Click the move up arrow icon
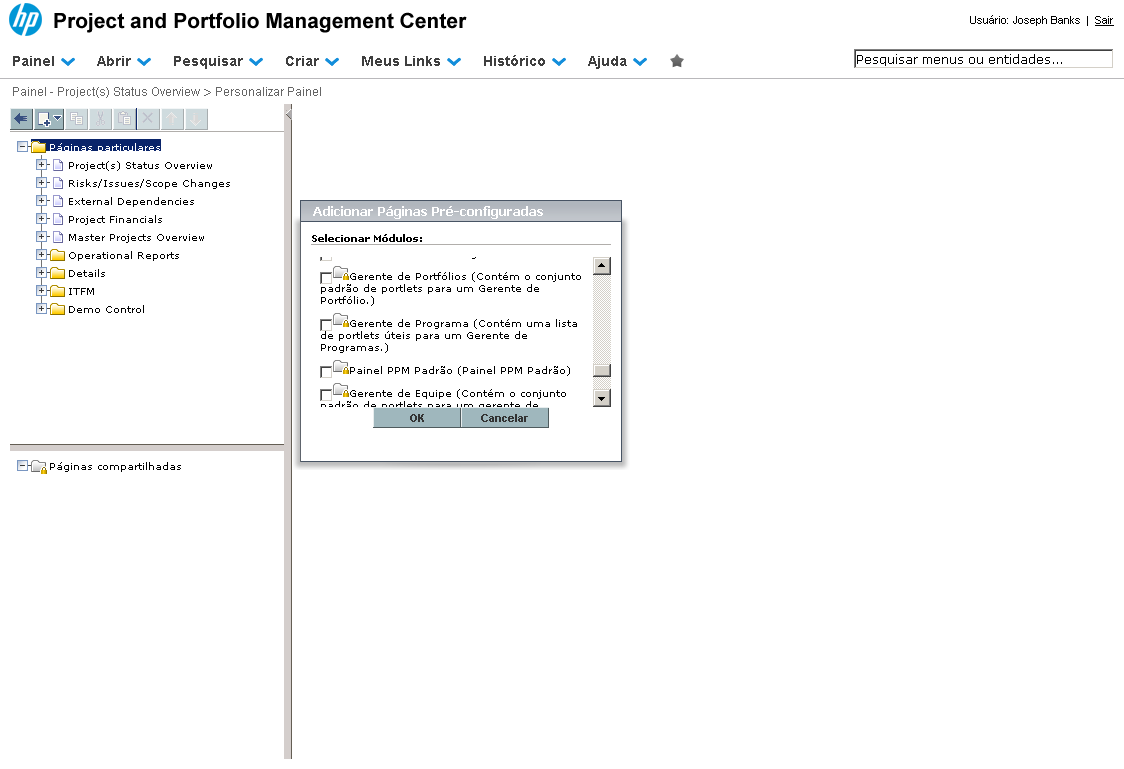Image resolution: width=1124 pixels, height=769 pixels. pyautogui.click(x=172, y=119)
